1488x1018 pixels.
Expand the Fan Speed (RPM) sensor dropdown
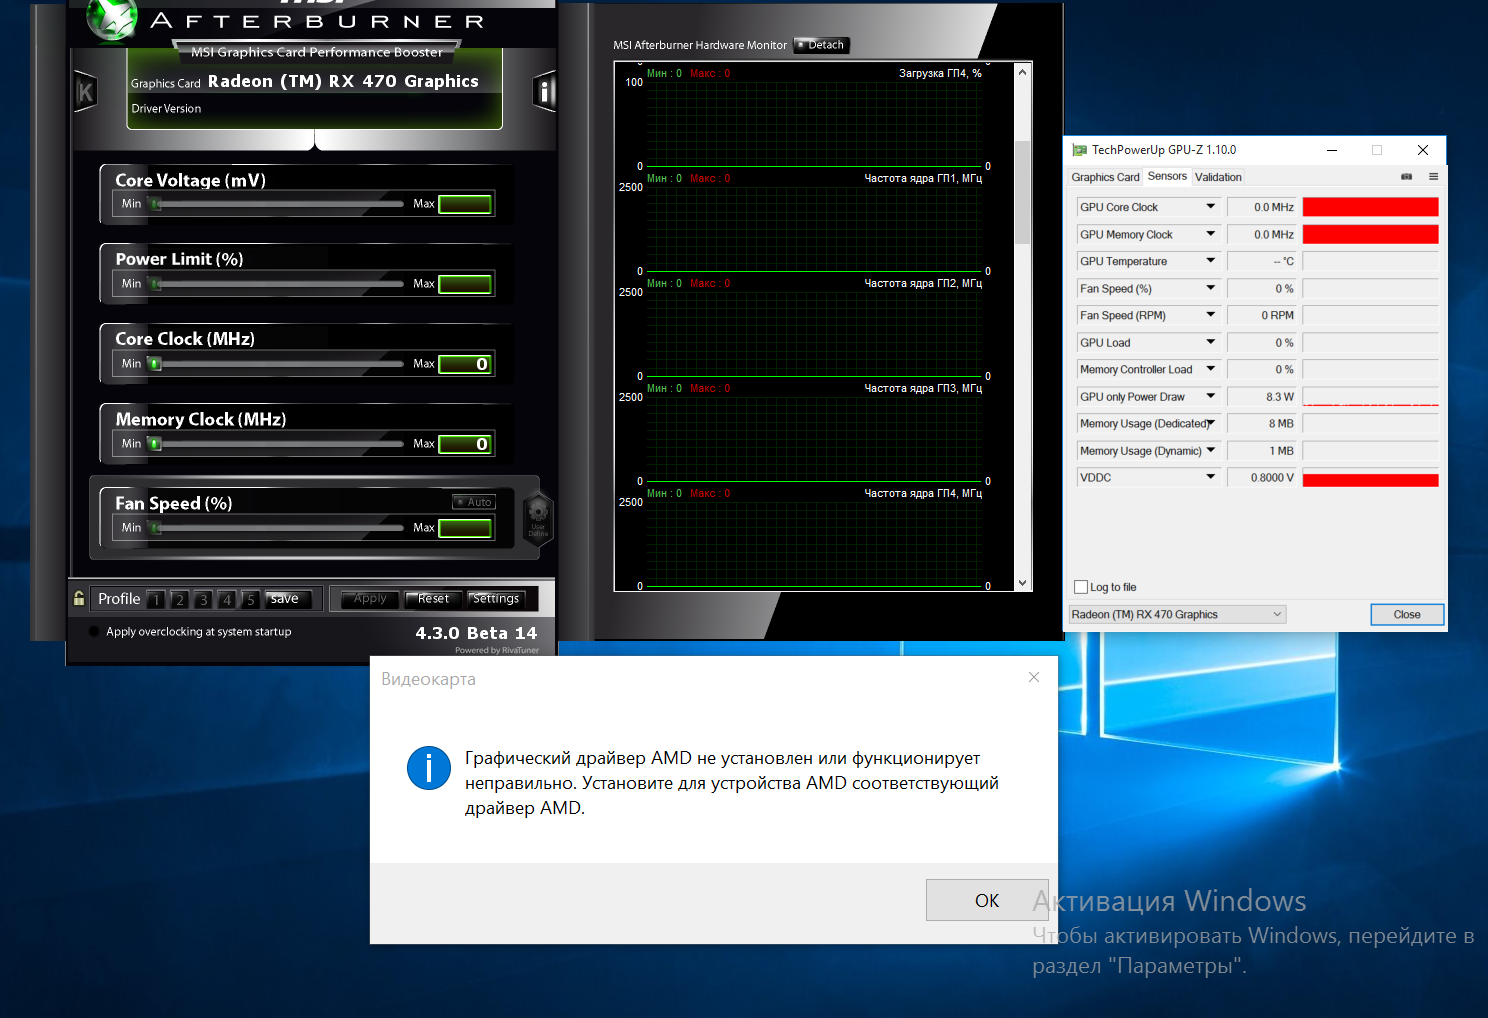coord(1211,315)
